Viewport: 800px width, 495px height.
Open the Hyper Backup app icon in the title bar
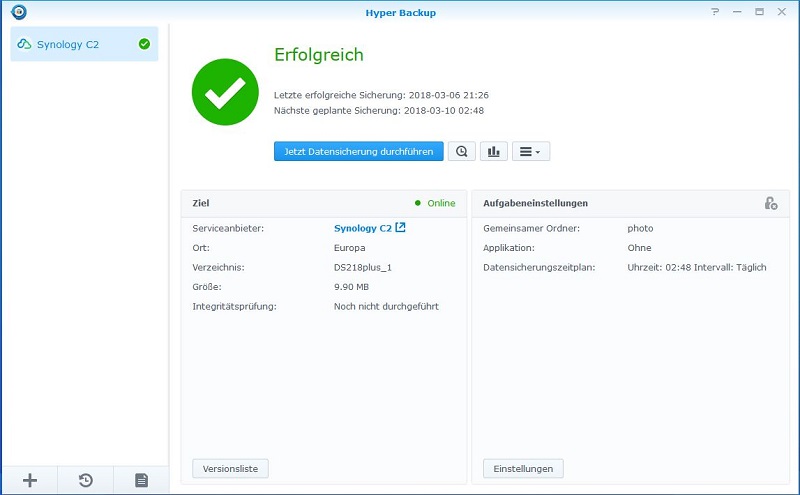click(19, 12)
